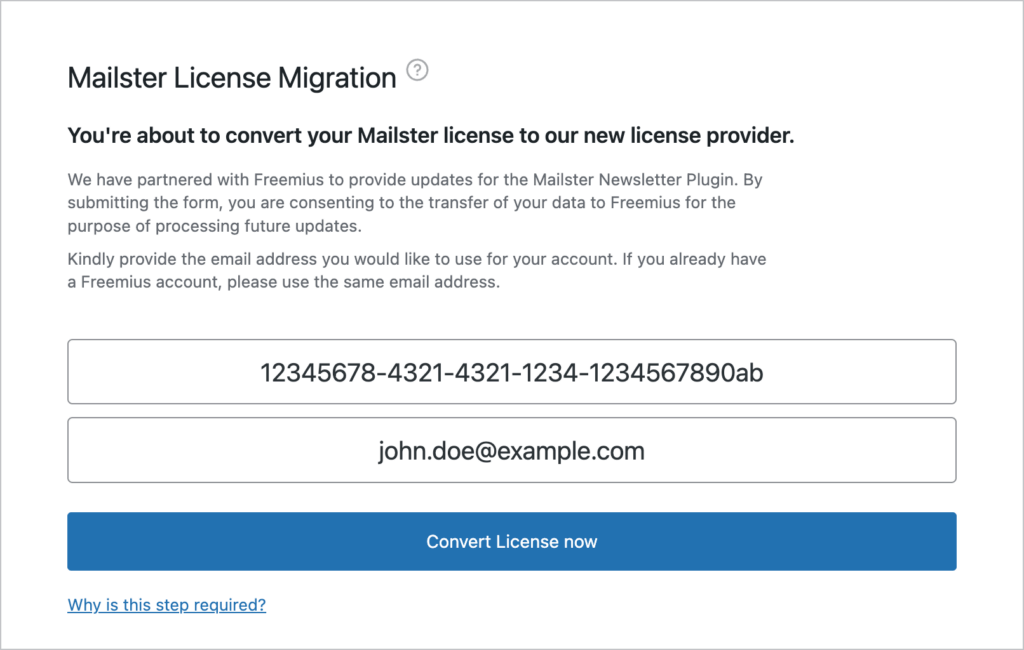Image resolution: width=1024 pixels, height=650 pixels.
Task: Click the "We have partnered with Freemius" line
Action: (x=416, y=180)
